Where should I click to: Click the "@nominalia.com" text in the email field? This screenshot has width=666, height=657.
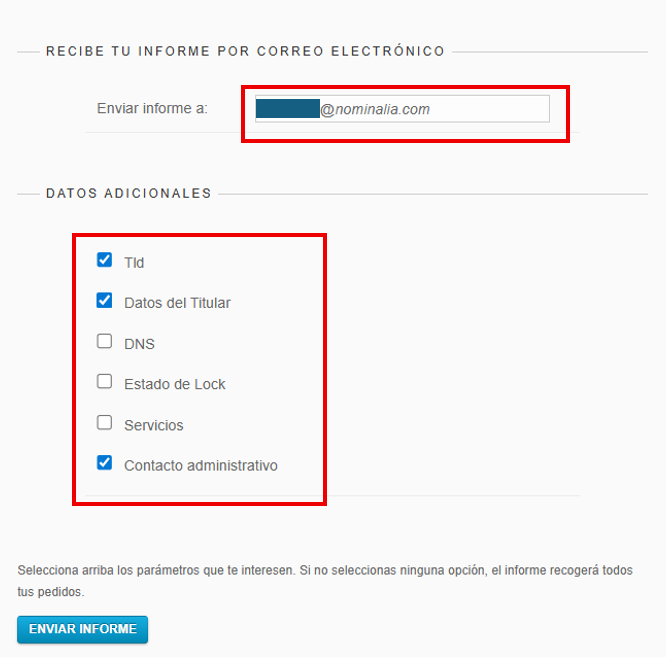point(374,109)
